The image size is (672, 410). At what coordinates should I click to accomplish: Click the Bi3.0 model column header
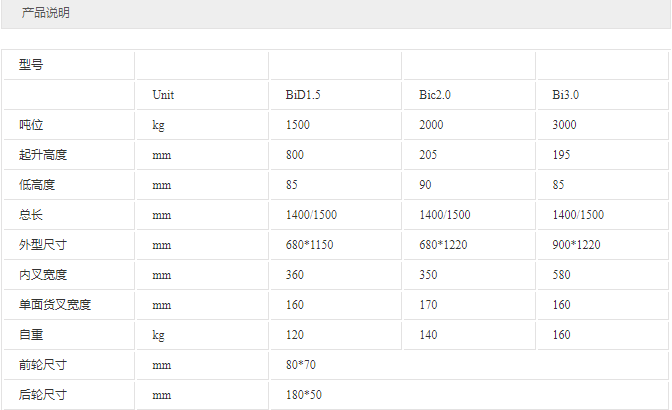(566, 95)
